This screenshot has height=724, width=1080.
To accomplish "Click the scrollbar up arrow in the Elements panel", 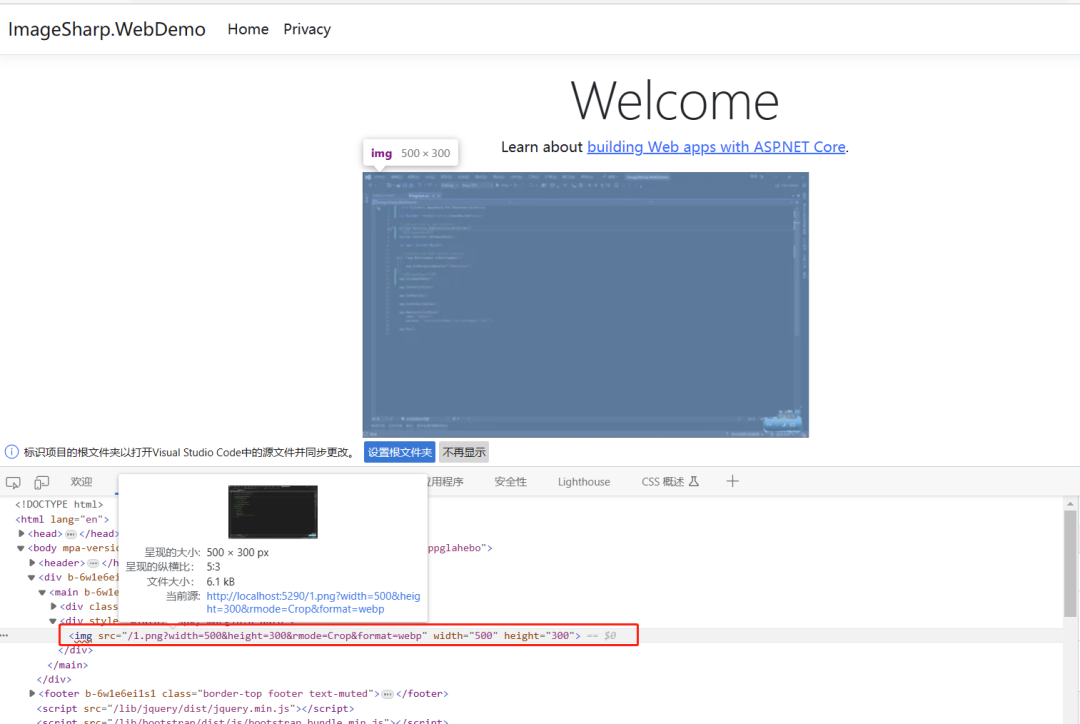I will (1070, 504).
